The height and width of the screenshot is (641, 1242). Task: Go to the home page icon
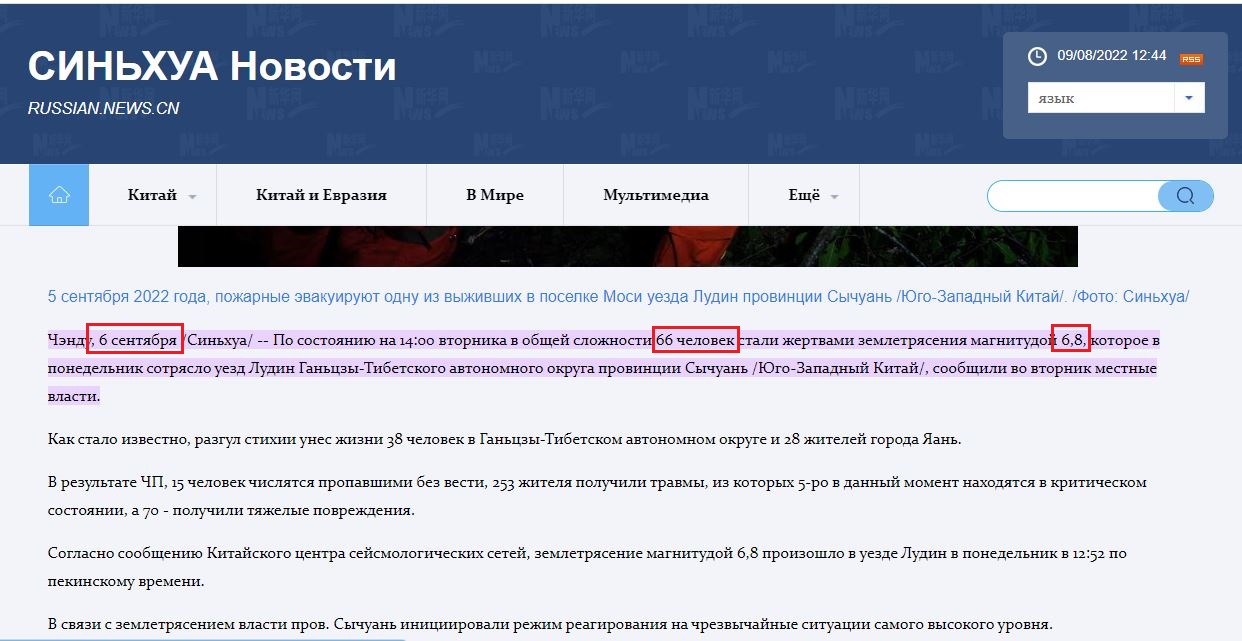point(59,195)
